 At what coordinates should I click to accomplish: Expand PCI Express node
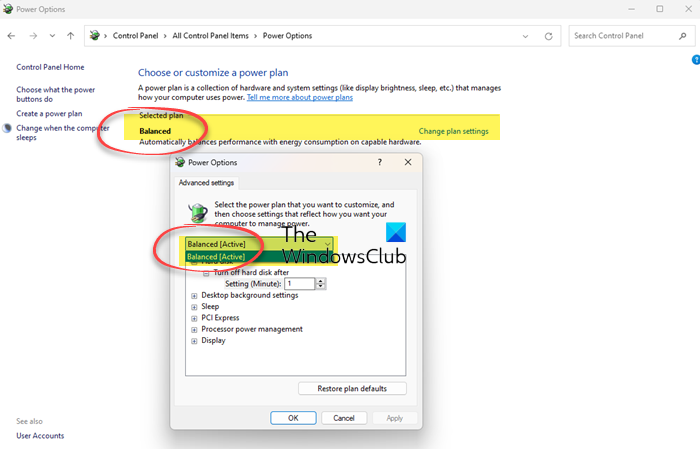coord(194,318)
